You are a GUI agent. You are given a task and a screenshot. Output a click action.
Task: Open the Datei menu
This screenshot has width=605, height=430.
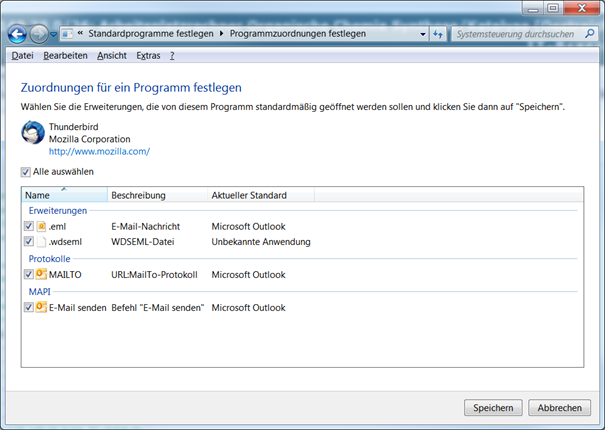click(x=22, y=55)
